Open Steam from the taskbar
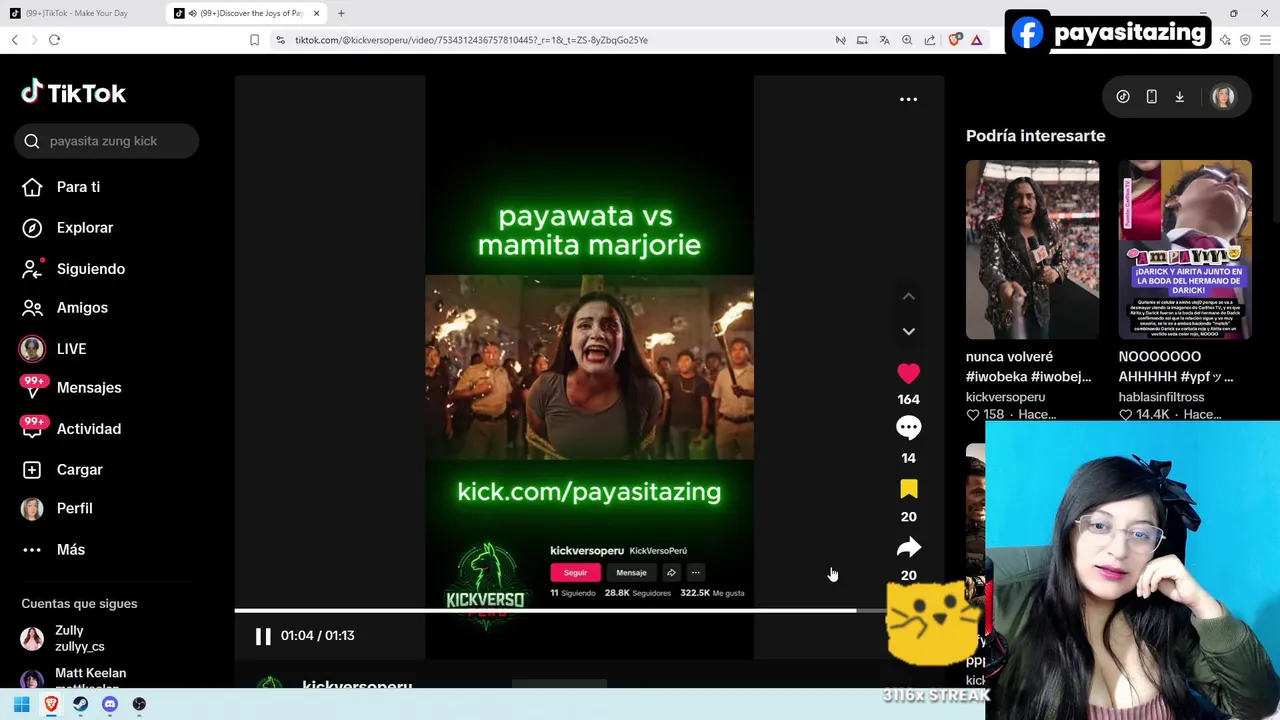Viewport: 1280px width, 720px height. coord(80,704)
